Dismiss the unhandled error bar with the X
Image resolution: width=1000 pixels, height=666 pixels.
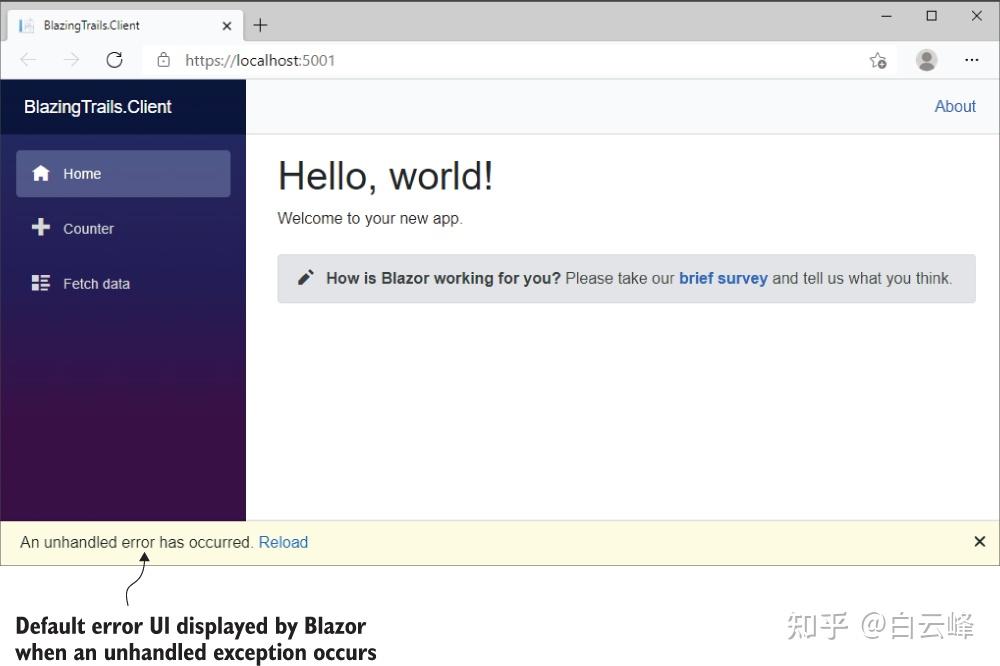click(x=979, y=542)
